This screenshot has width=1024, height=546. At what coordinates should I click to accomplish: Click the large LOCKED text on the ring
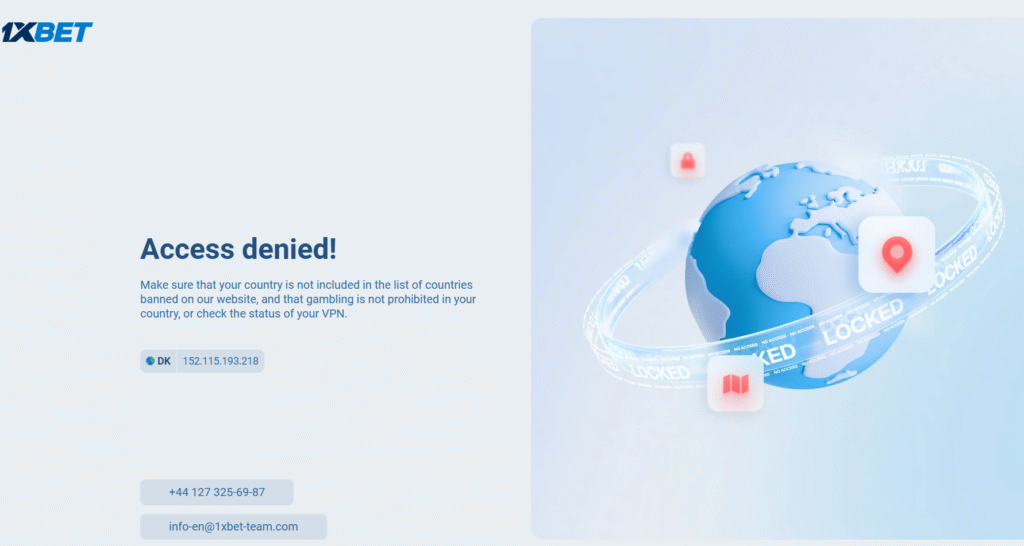coord(863,322)
